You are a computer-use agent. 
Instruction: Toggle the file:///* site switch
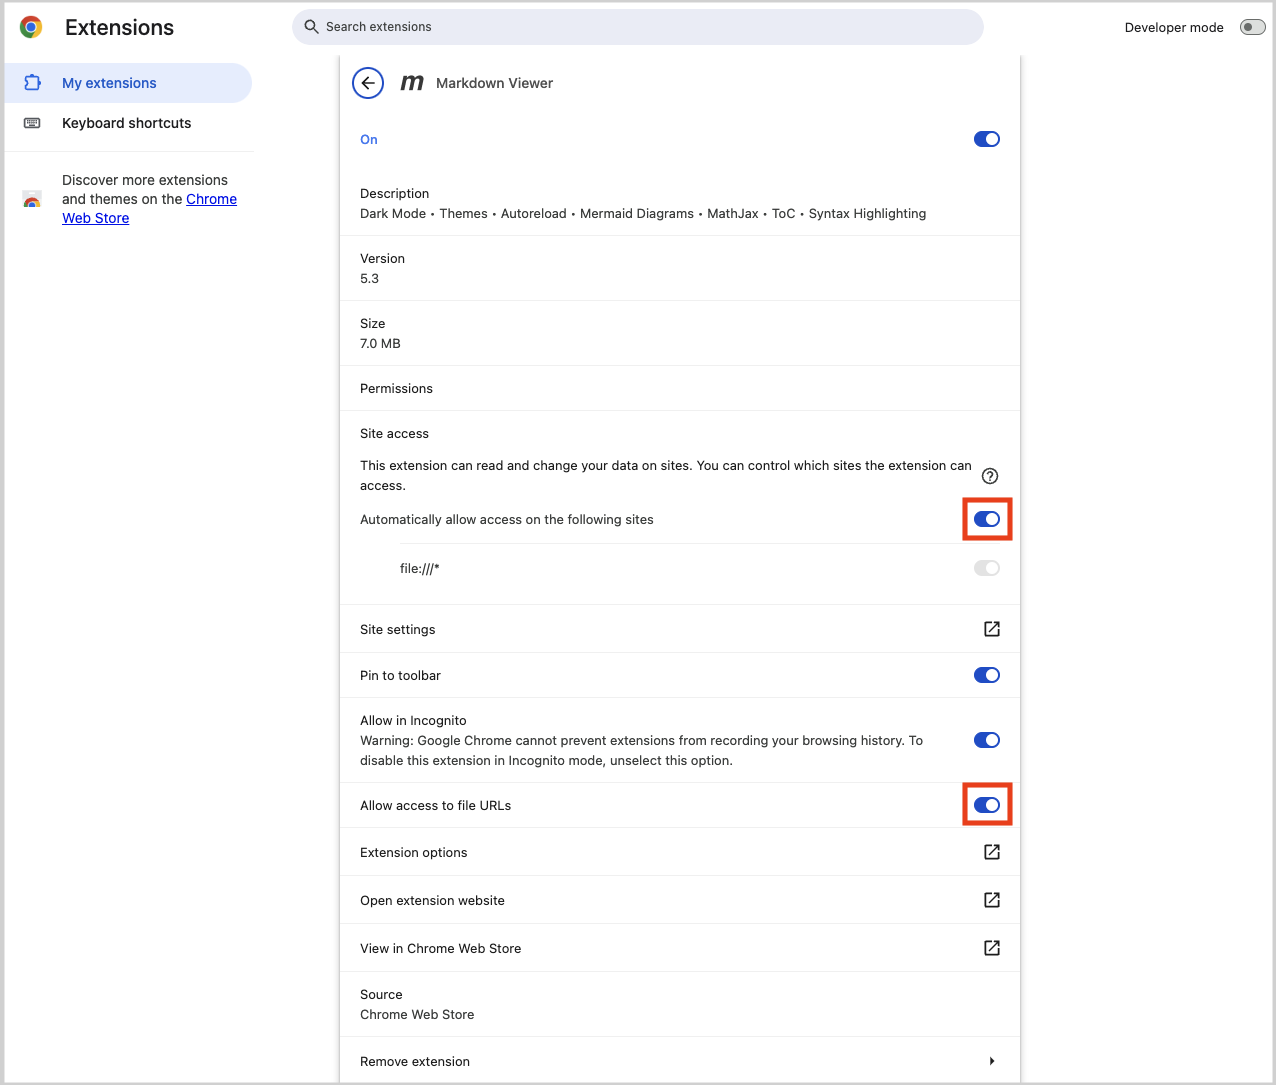pyautogui.click(x=987, y=568)
